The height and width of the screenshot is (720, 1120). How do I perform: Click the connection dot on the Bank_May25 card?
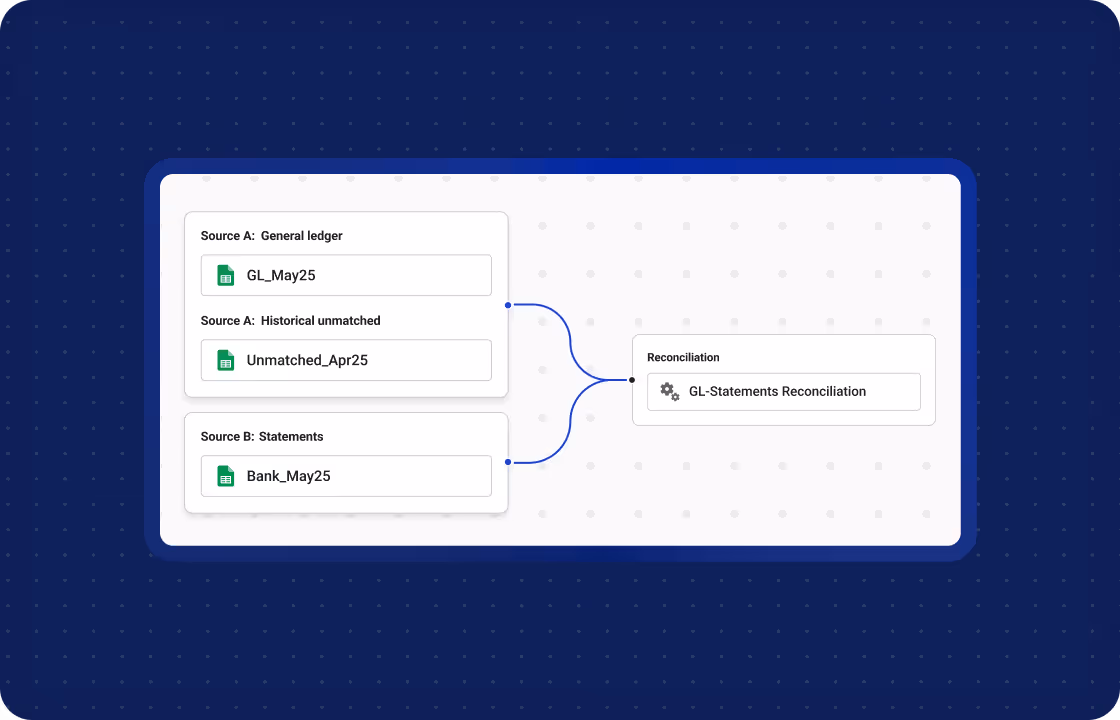[x=510, y=462]
